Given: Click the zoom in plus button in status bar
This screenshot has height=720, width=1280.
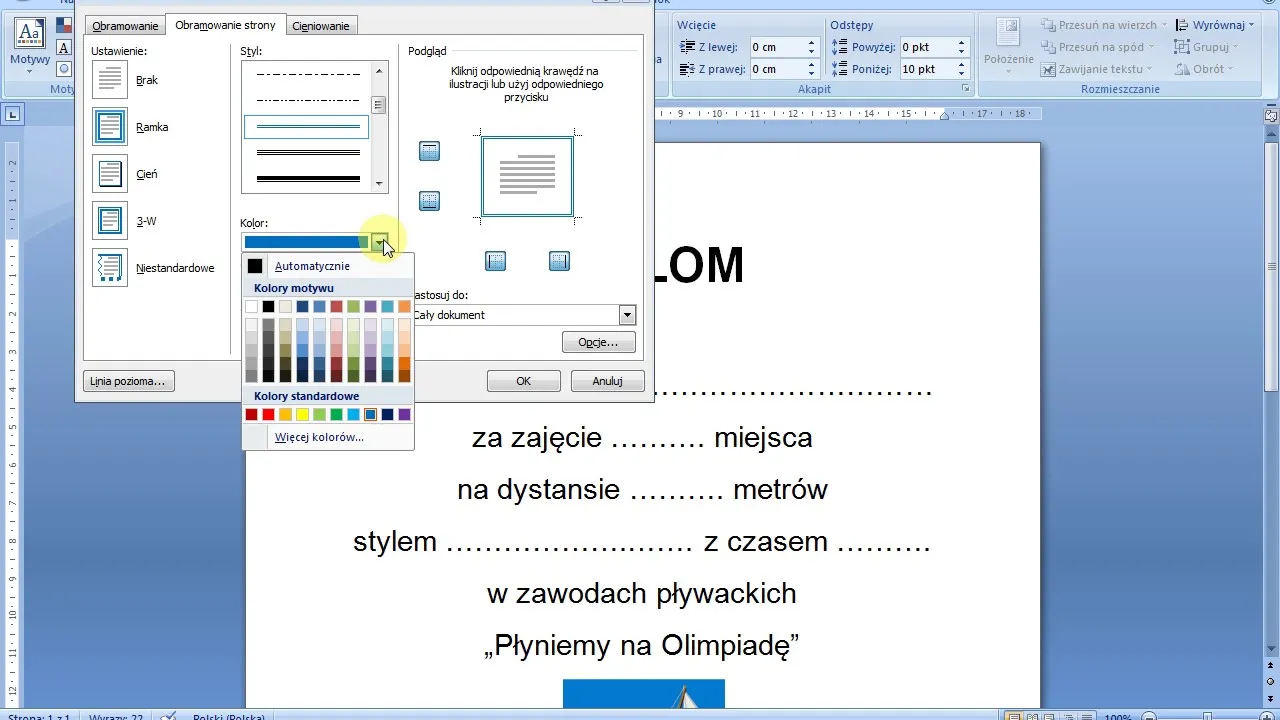Looking at the screenshot, I should pyautogui.click(x=1267, y=717).
